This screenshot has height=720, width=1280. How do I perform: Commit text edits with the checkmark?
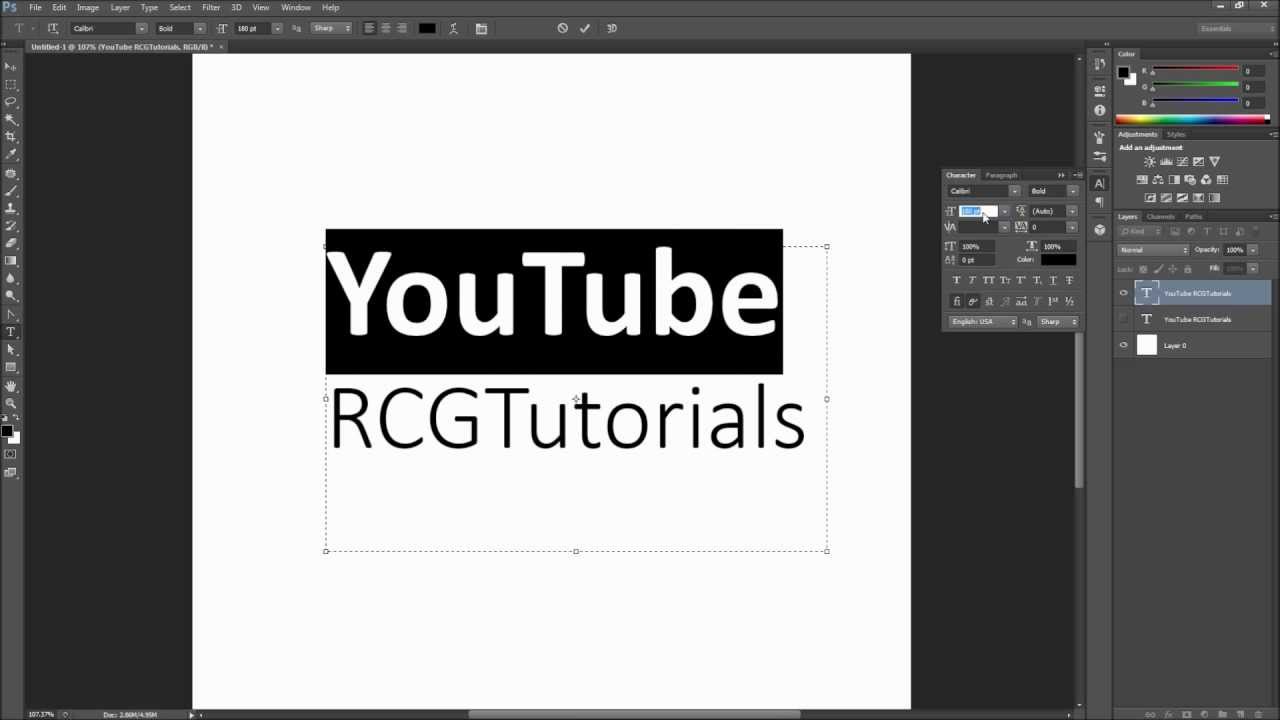(x=585, y=28)
